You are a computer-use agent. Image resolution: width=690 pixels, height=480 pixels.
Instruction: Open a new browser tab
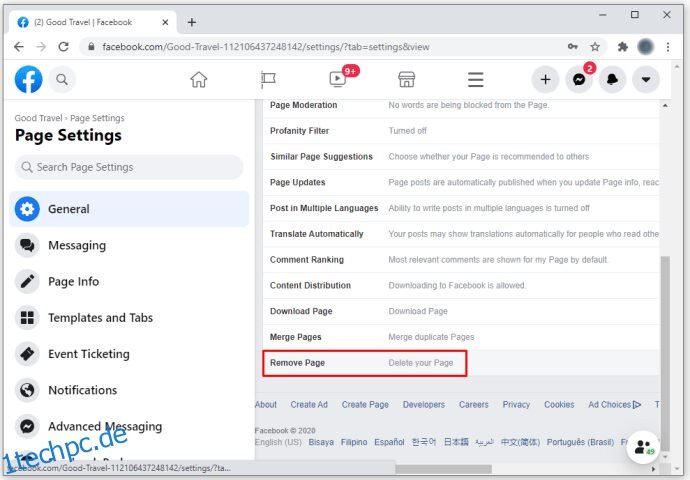[x=192, y=22]
